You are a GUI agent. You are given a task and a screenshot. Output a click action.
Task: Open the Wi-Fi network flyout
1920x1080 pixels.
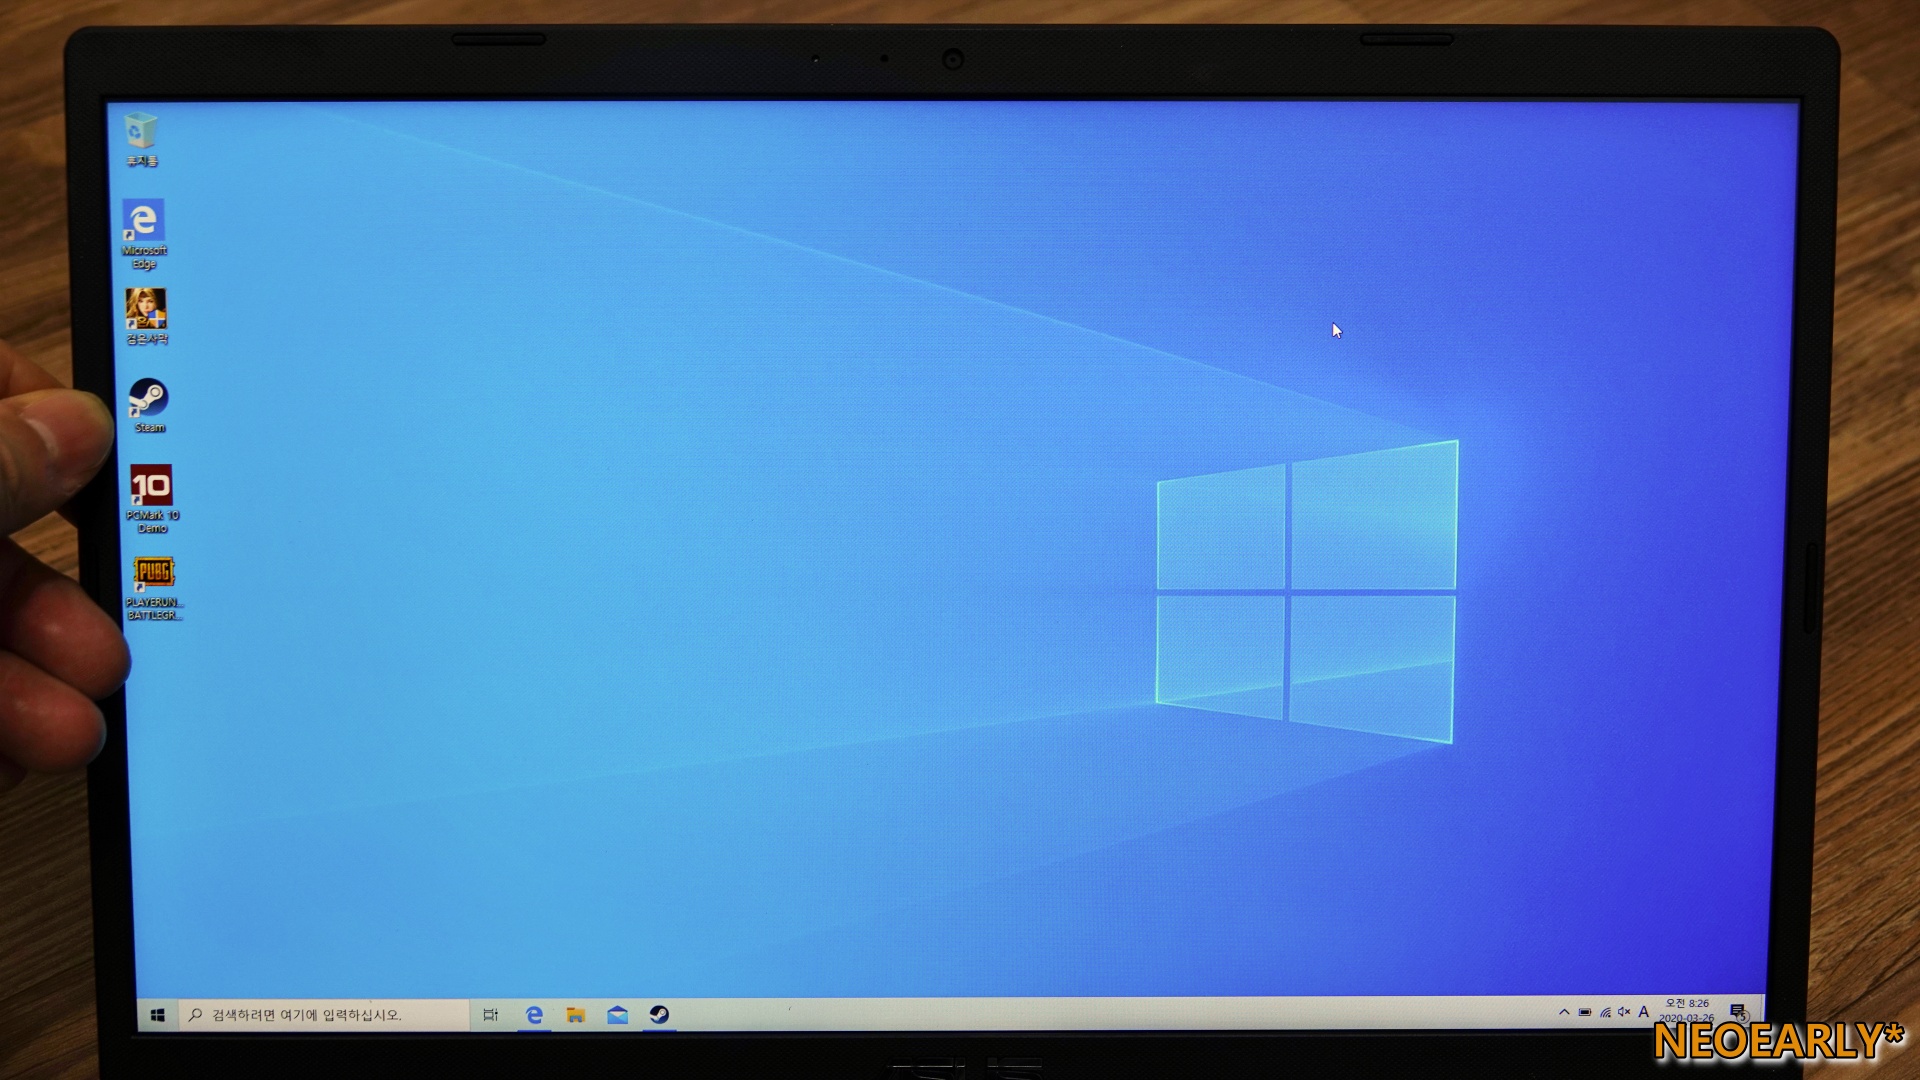point(1605,1012)
